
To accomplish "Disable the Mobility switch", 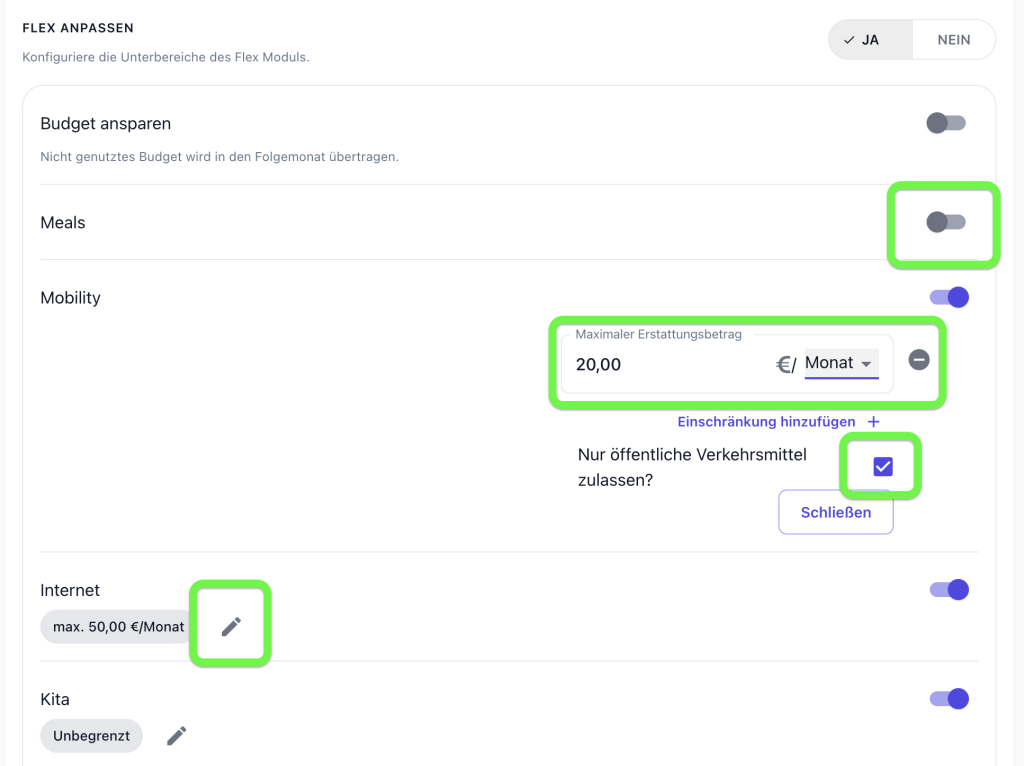I will pos(949,297).
